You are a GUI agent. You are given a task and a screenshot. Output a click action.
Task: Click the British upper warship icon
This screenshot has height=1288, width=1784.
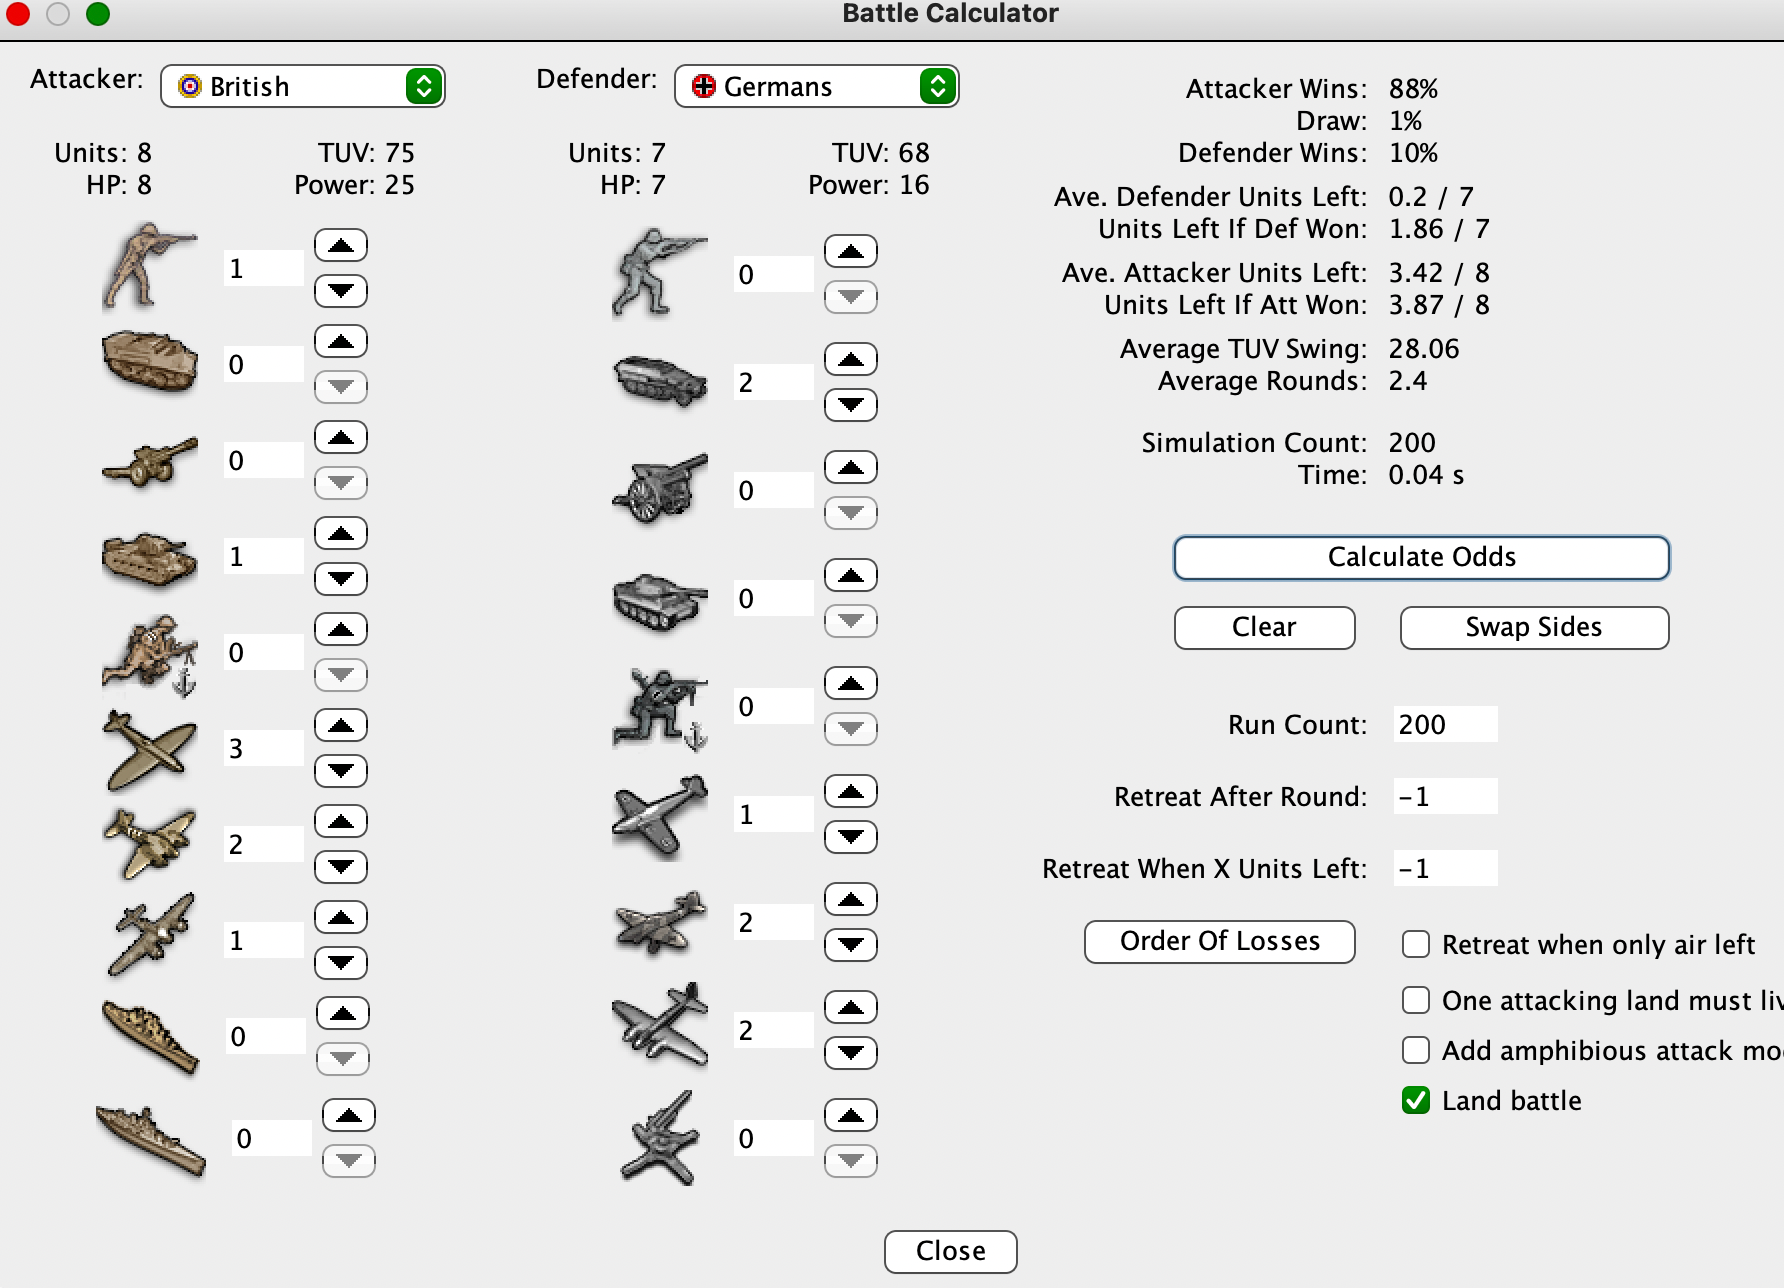pyautogui.click(x=150, y=1038)
